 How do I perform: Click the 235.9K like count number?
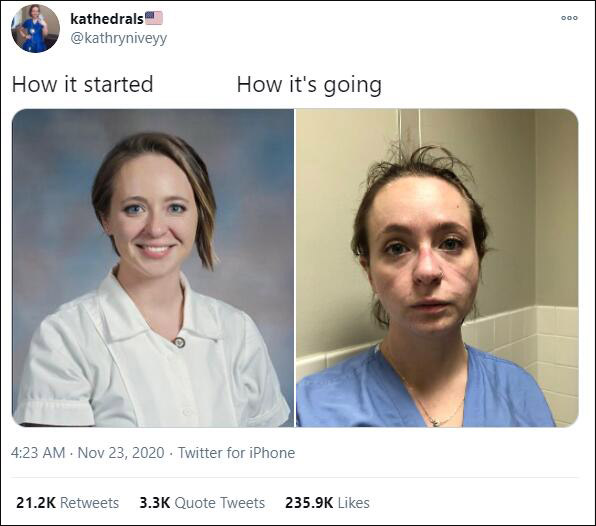(309, 503)
